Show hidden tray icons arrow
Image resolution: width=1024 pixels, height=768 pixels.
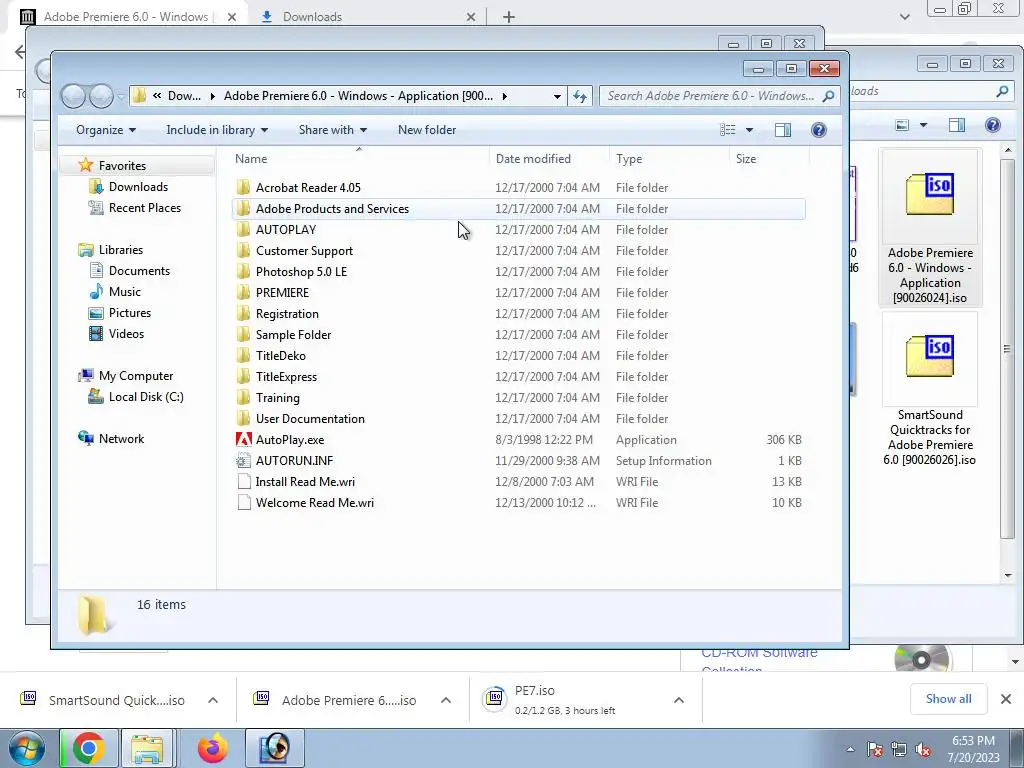coord(850,749)
